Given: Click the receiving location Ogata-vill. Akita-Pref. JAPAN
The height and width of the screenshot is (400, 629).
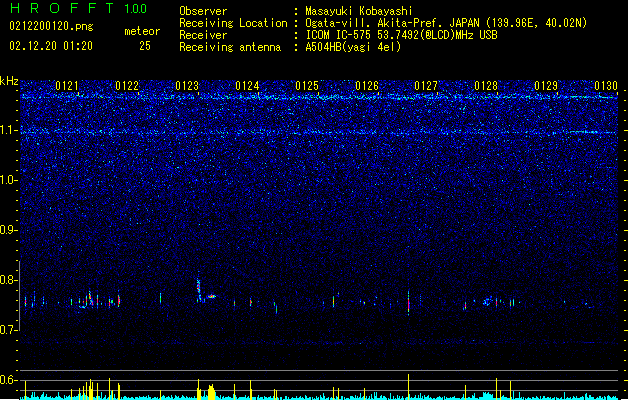Looking at the screenshot, I should pyautogui.click(x=392, y=23).
